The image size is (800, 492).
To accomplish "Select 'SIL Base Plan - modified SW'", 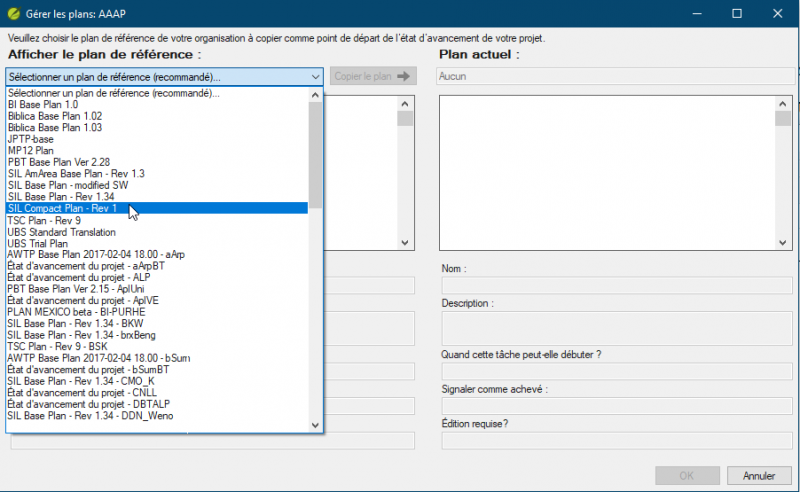I will [x=157, y=185].
